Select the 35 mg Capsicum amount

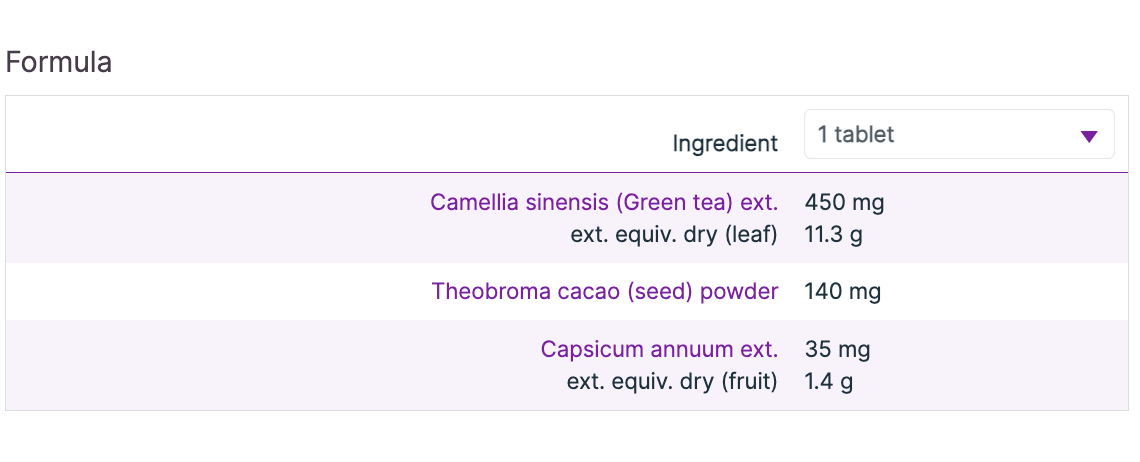[x=837, y=349]
